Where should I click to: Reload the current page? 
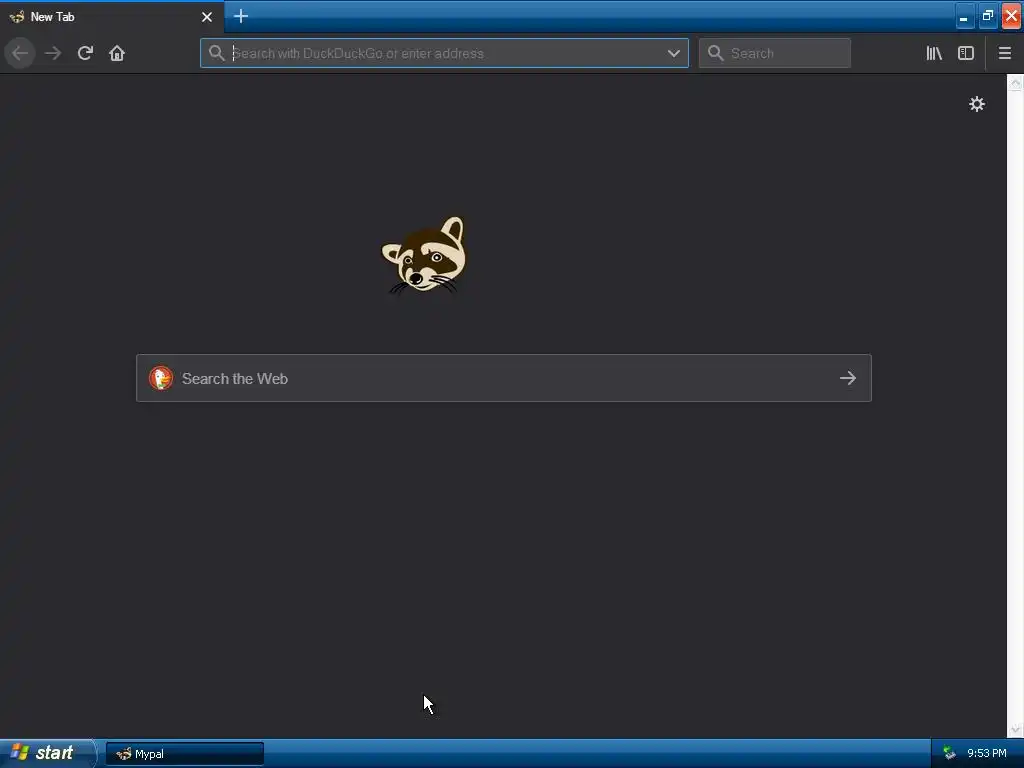tap(85, 53)
